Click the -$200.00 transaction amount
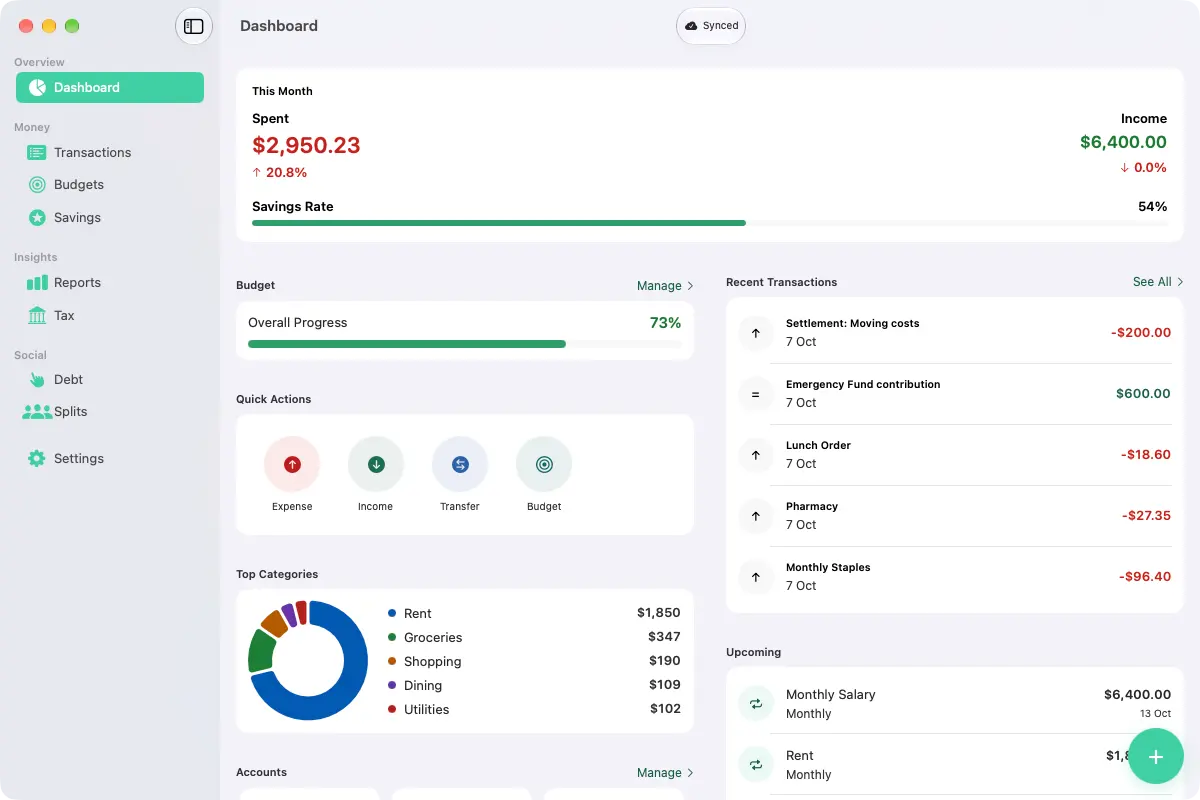The width and height of the screenshot is (1200, 800). [1140, 333]
